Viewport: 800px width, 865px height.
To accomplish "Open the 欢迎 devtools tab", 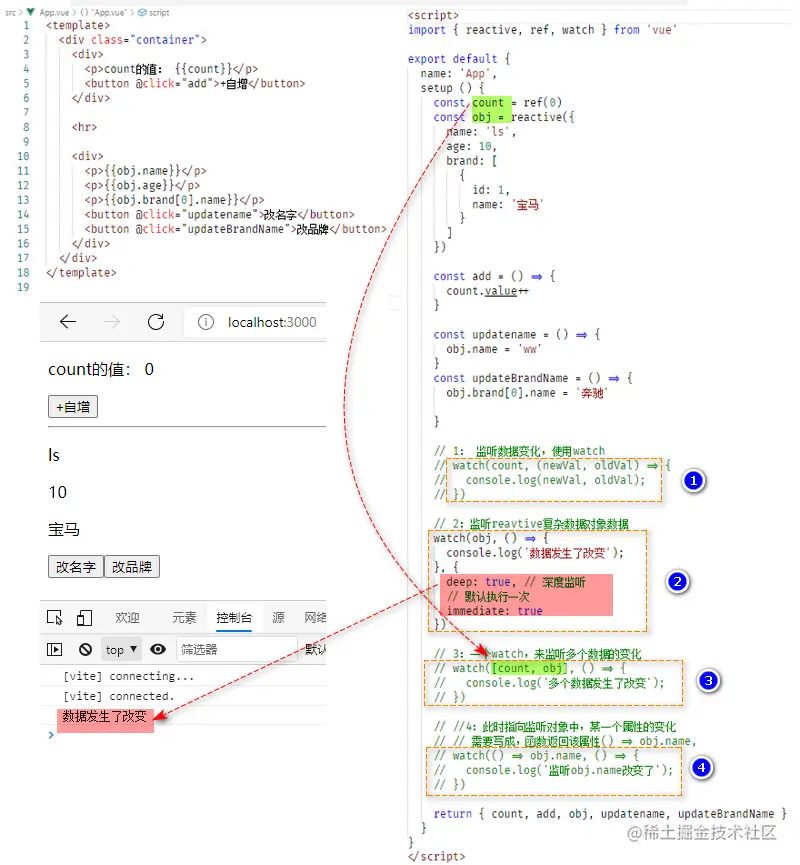I will click(x=127, y=618).
